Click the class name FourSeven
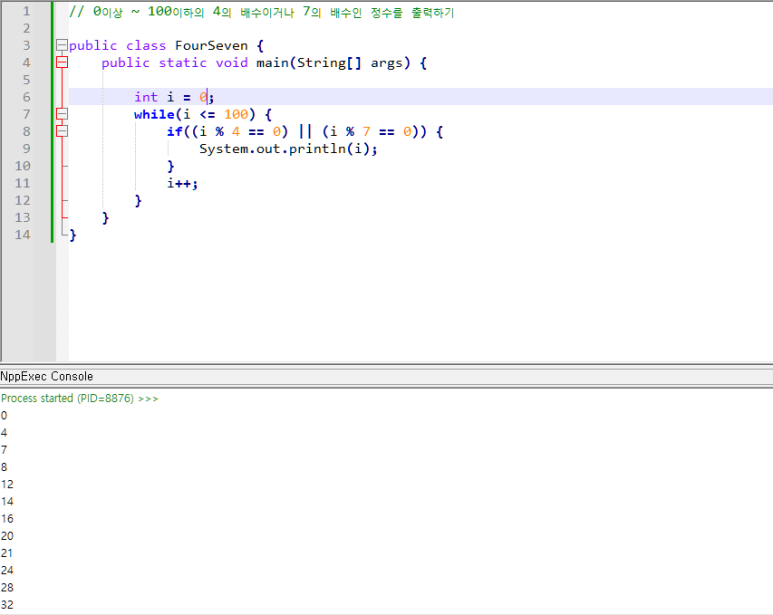The height and width of the screenshot is (615, 773). pos(211,46)
